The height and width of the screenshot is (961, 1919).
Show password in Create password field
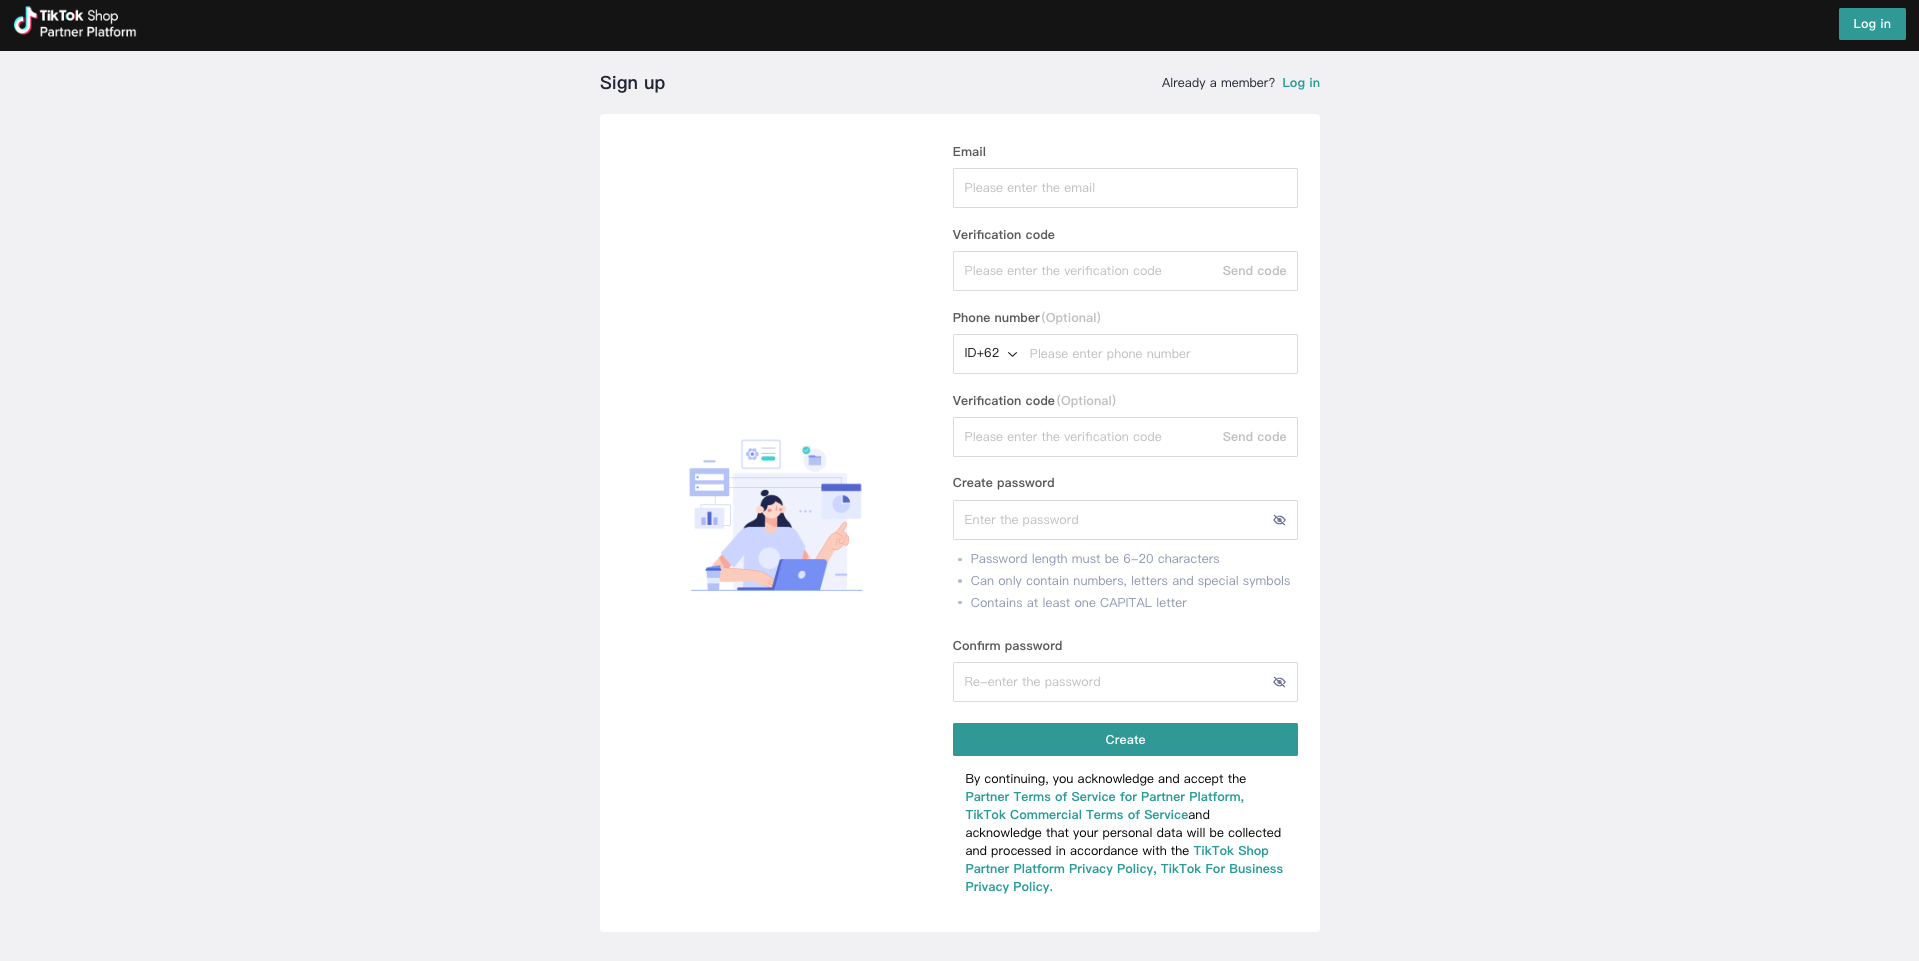click(x=1279, y=520)
